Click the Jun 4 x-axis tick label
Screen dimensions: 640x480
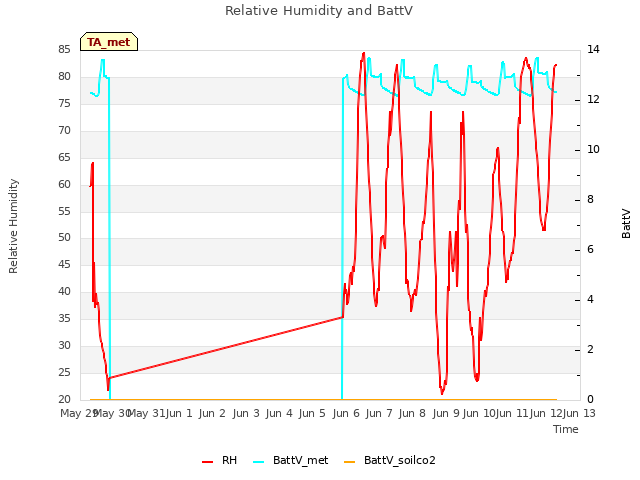click(x=279, y=413)
